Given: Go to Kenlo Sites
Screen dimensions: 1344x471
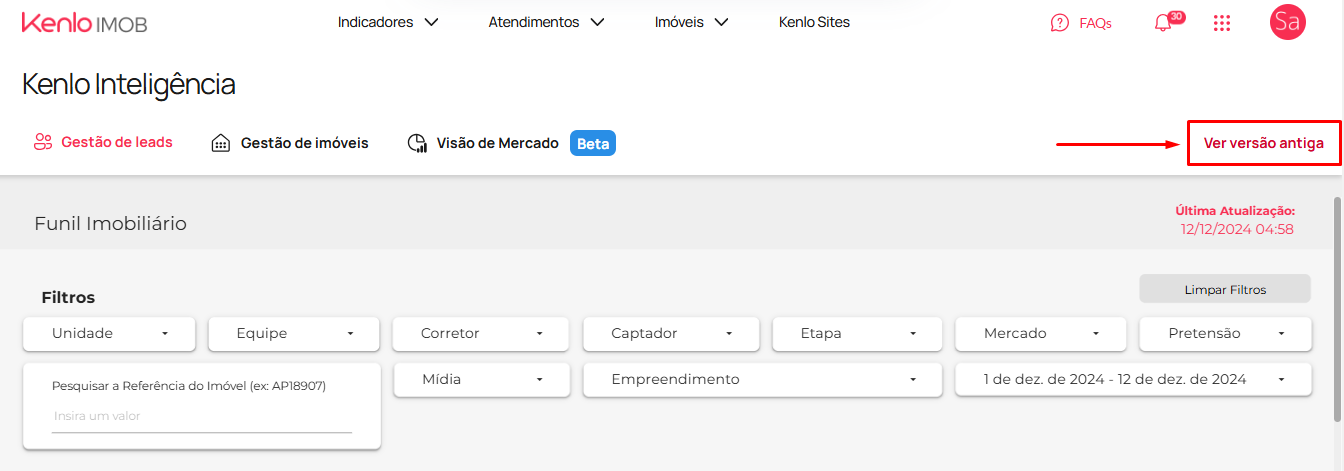Looking at the screenshot, I should 814,22.
